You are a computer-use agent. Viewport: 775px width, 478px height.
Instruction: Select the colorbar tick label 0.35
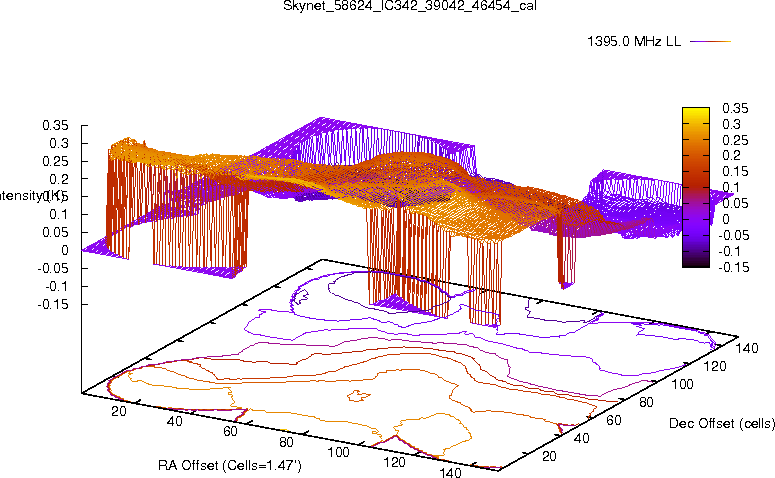click(735, 108)
